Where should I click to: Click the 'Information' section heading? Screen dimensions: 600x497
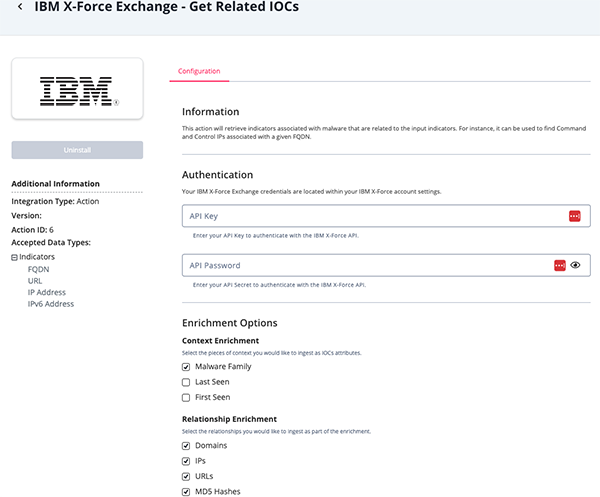pos(210,112)
